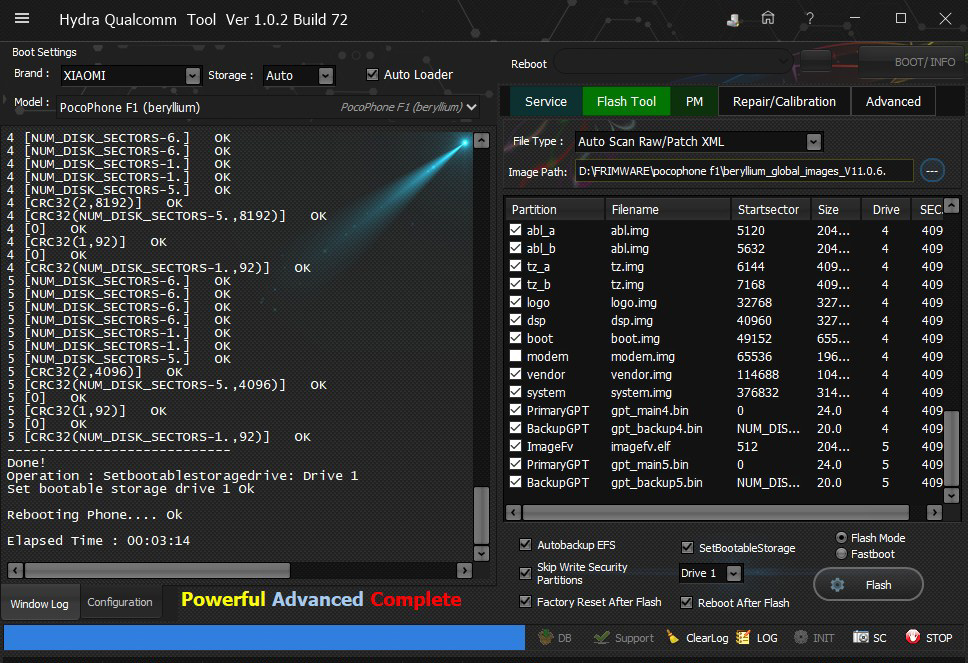Click the BOOT/ INFO button

click(912, 62)
